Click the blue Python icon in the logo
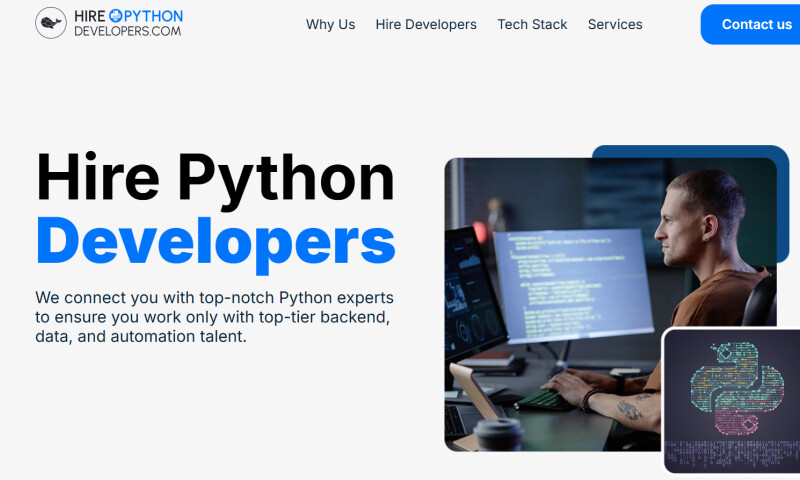The height and width of the screenshot is (480, 800). 115,16
